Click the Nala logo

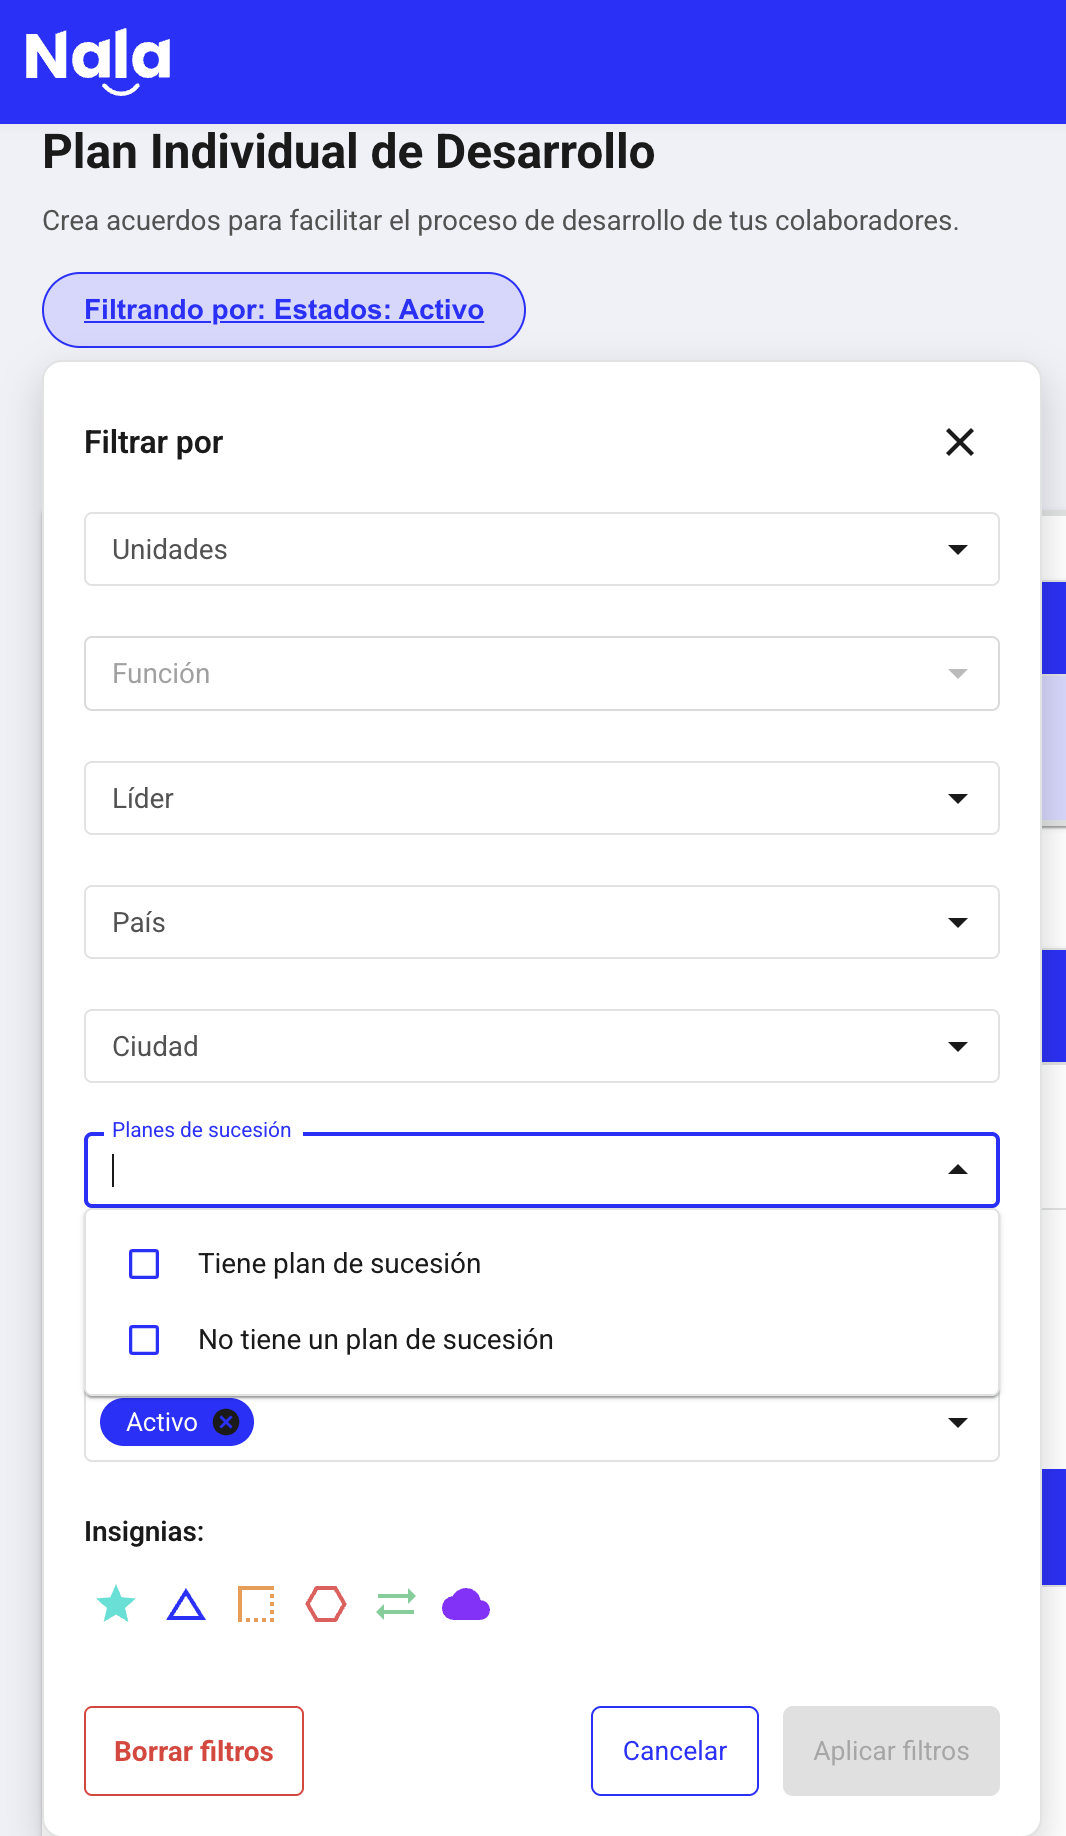(98, 60)
